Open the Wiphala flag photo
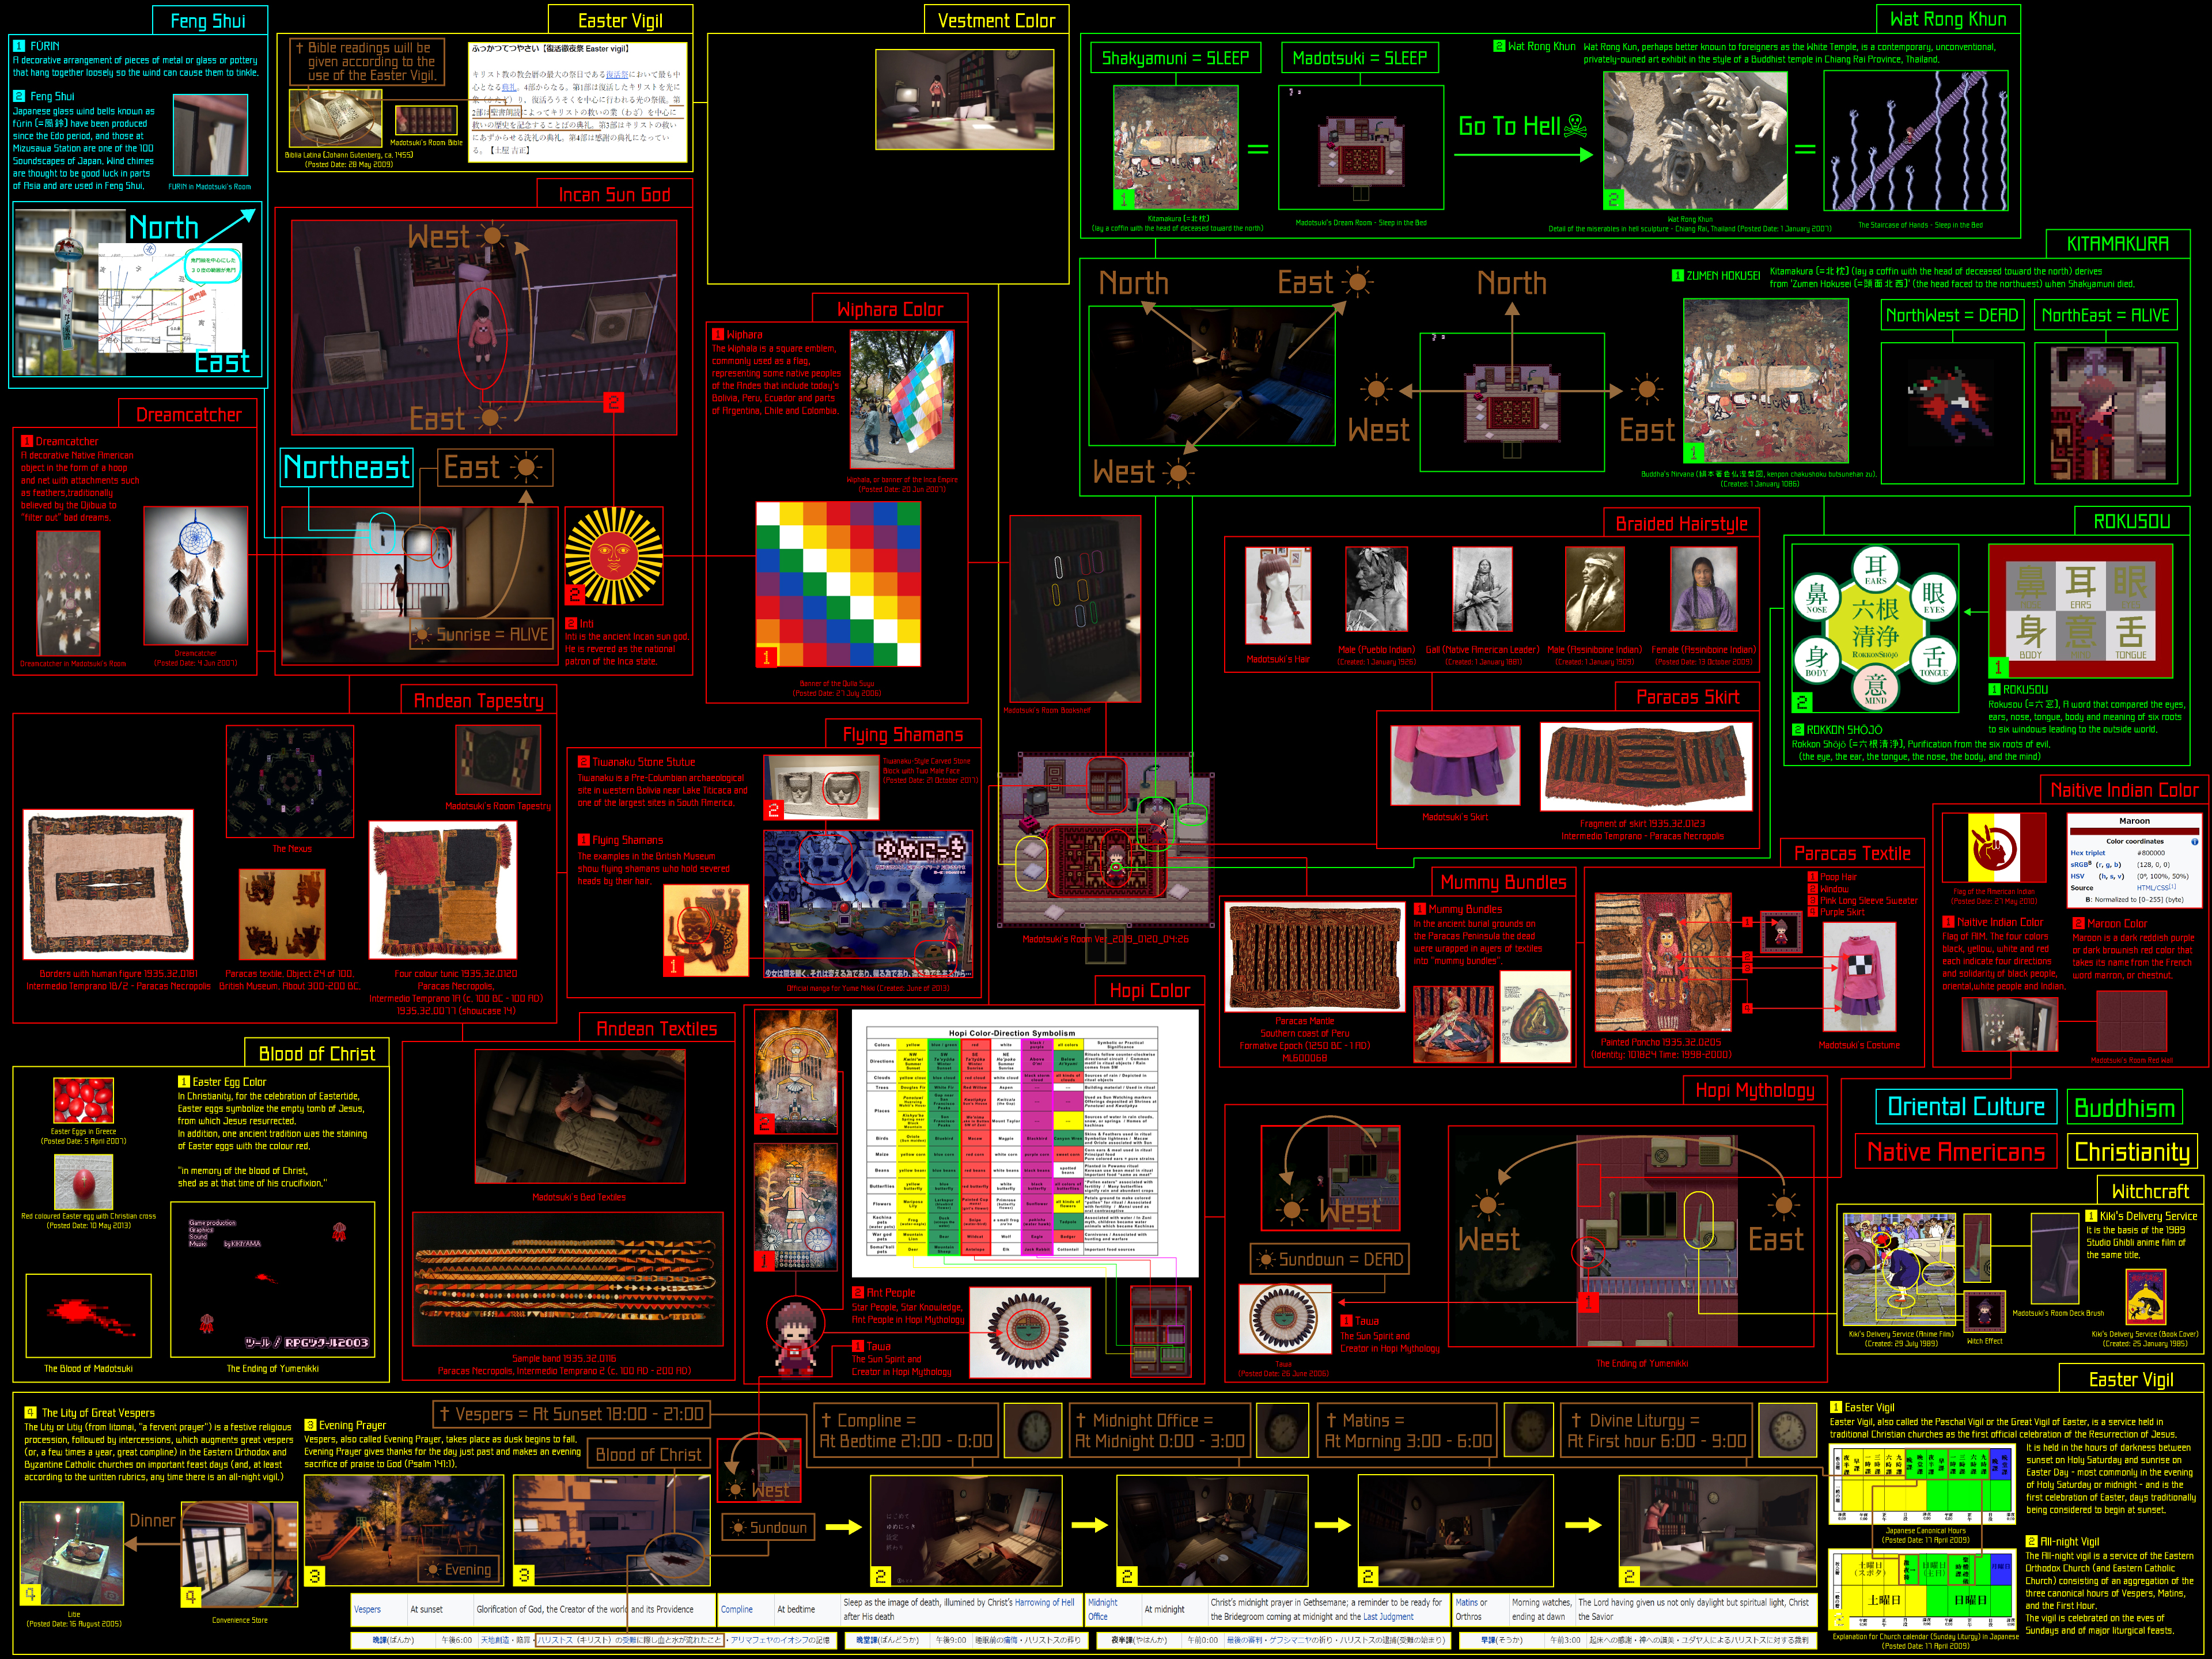 (902, 400)
